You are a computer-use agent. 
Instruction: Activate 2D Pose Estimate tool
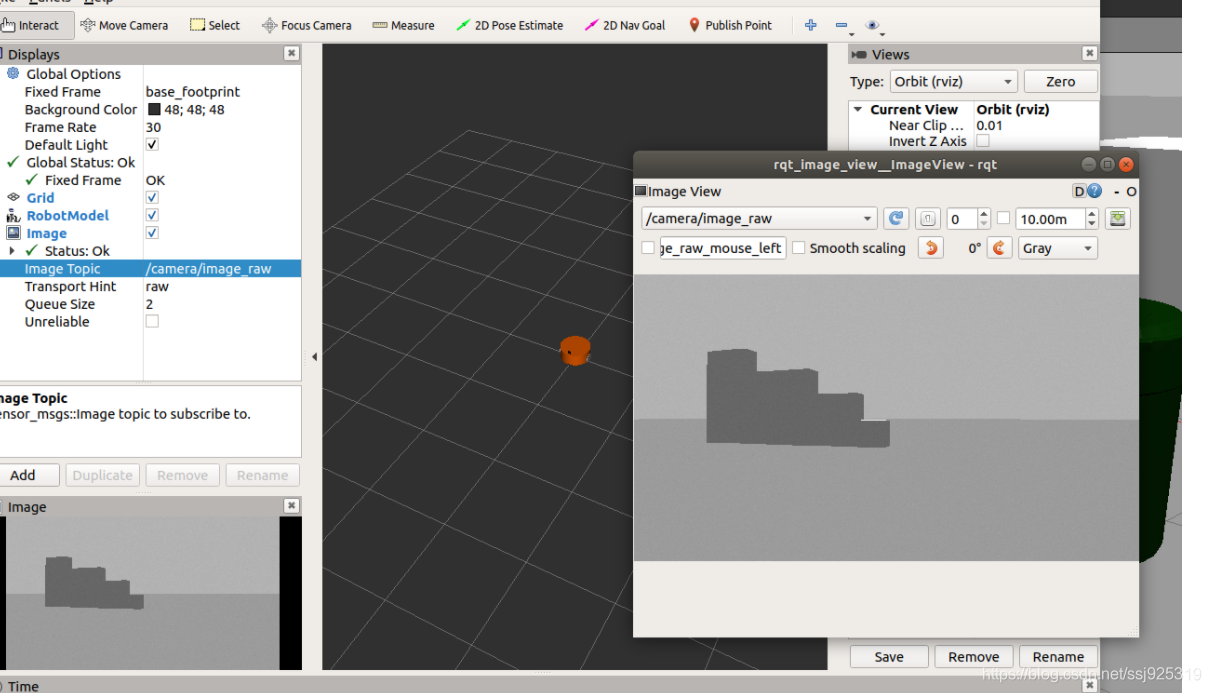(509, 25)
